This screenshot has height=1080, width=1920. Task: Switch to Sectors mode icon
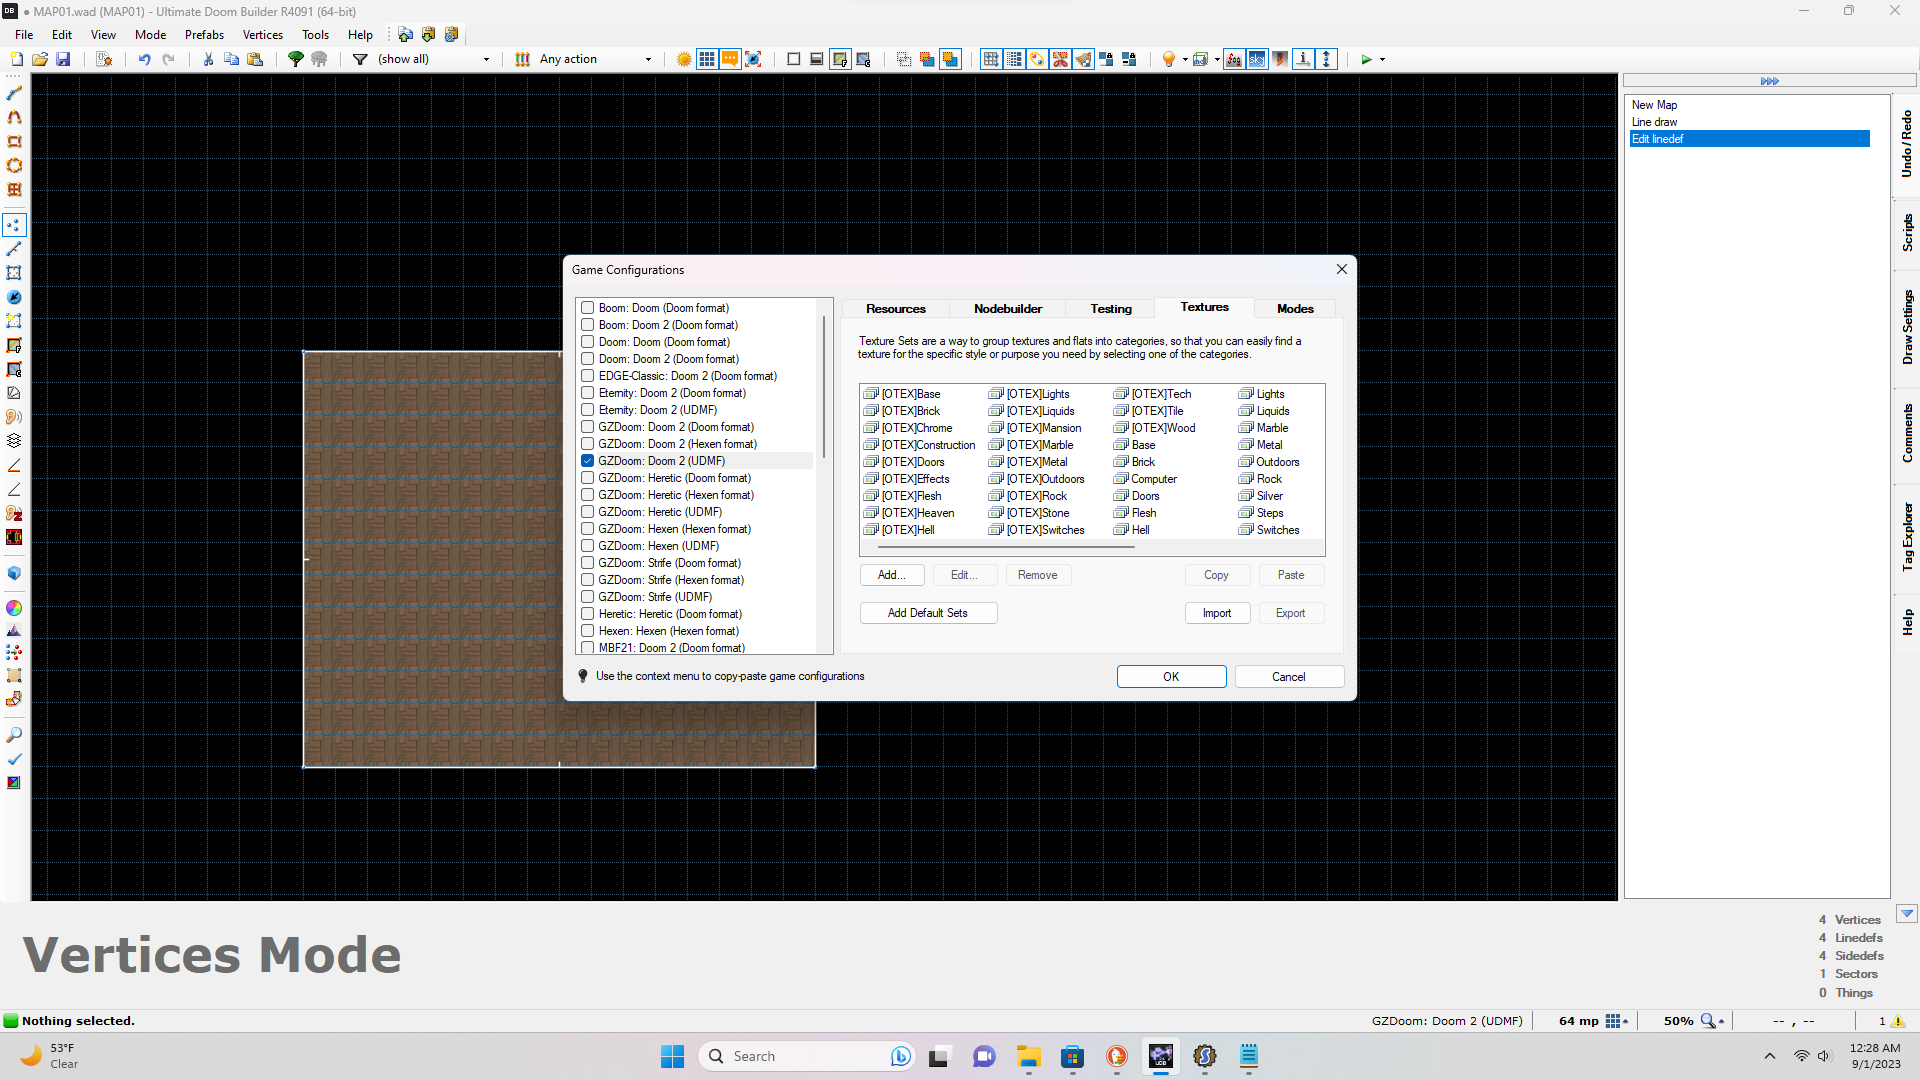pos(14,273)
